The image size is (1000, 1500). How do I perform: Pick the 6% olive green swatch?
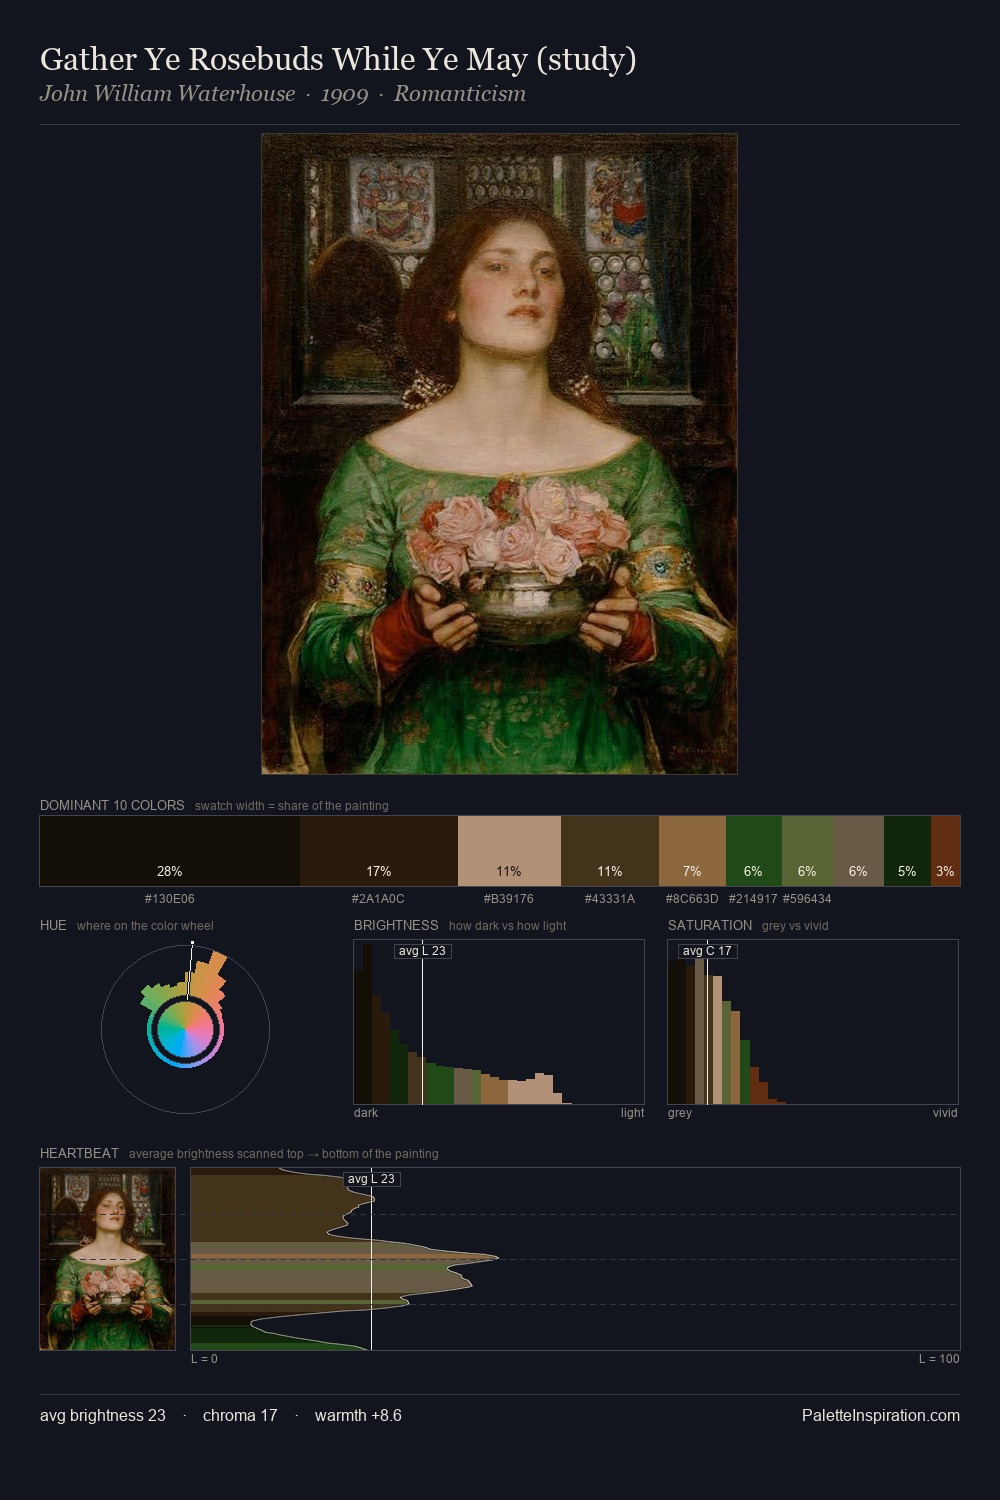(807, 851)
